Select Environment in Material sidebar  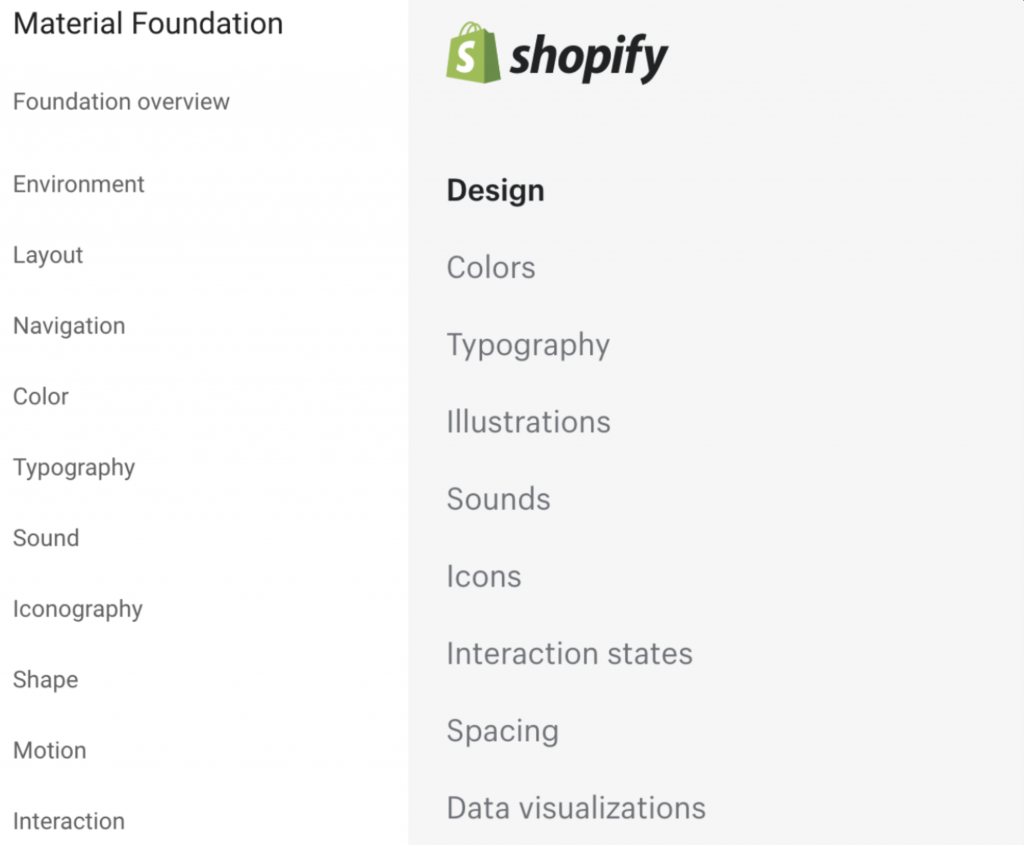[x=79, y=185]
